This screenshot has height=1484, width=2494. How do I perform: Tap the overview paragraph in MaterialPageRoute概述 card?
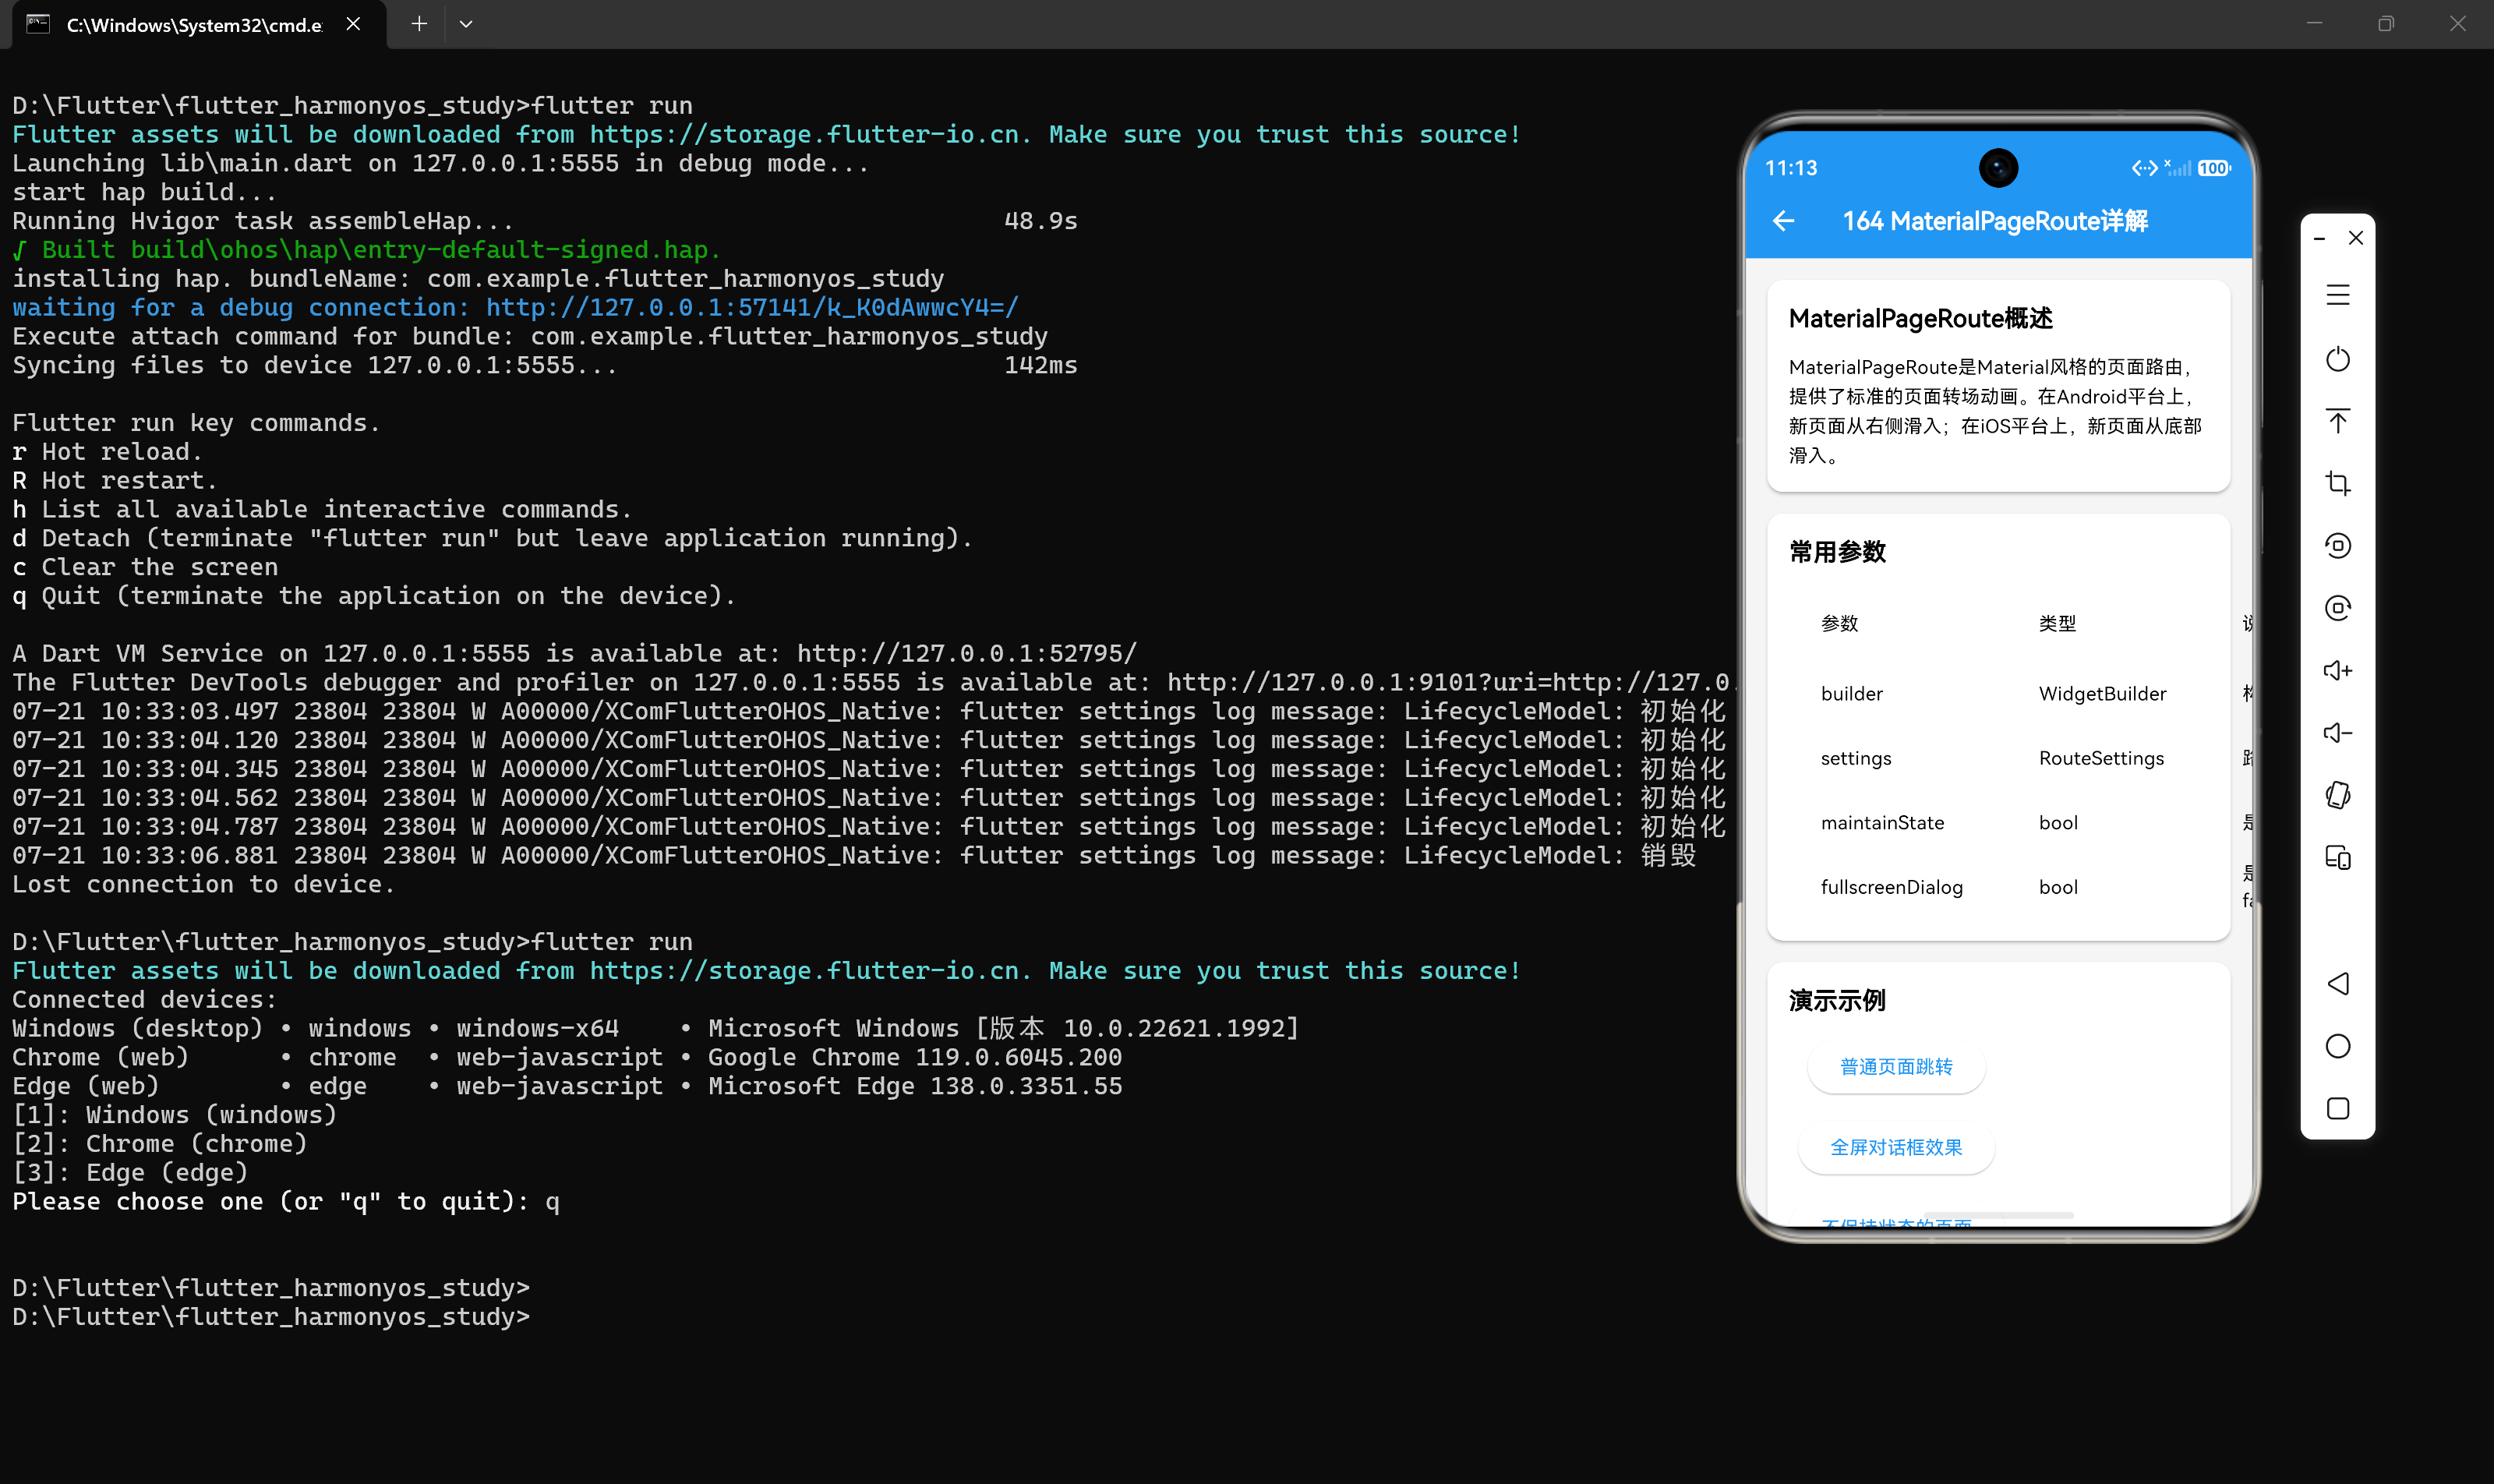point(1995,411)
